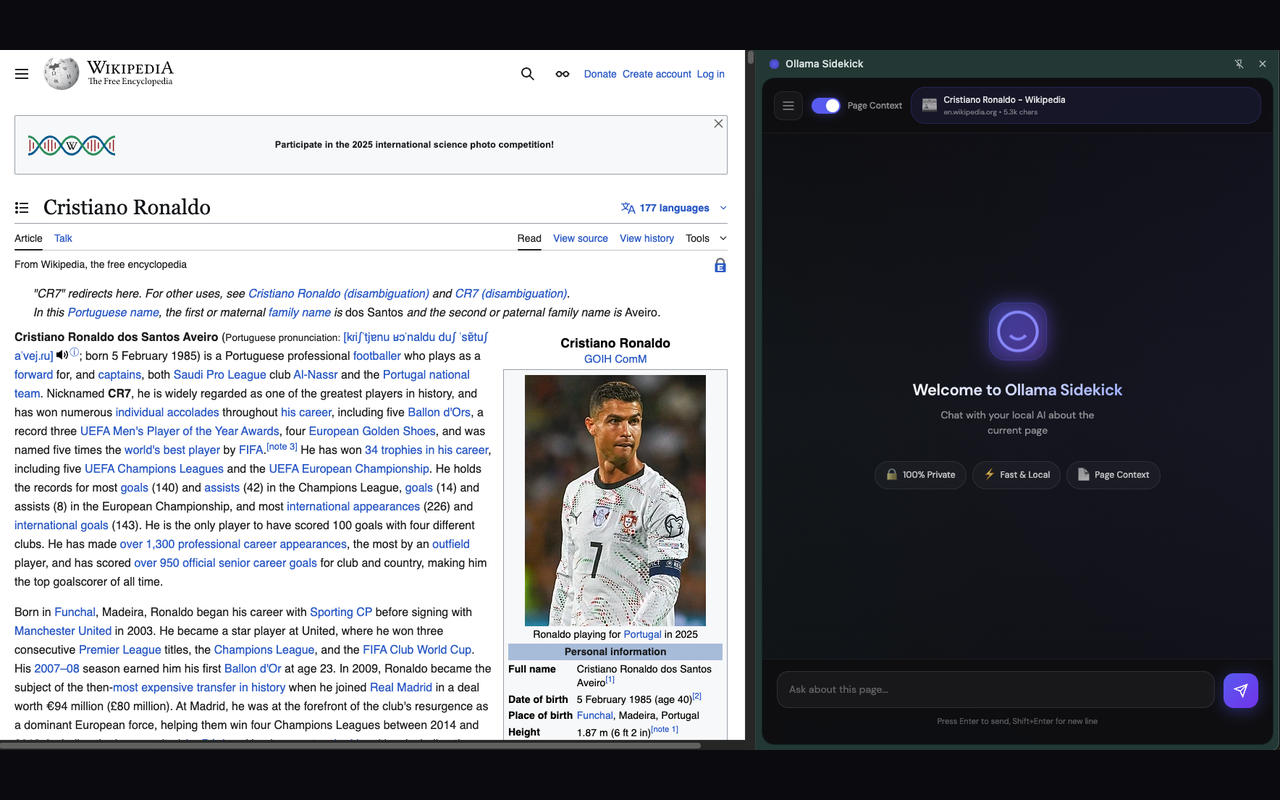Click the Sporting CP link
1280x800 pixels.
pos(341,612)
